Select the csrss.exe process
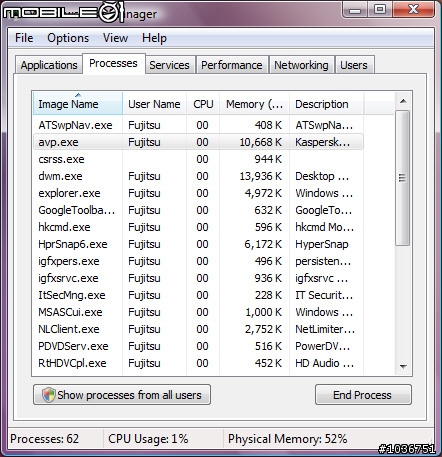 (x=198, y=159)
